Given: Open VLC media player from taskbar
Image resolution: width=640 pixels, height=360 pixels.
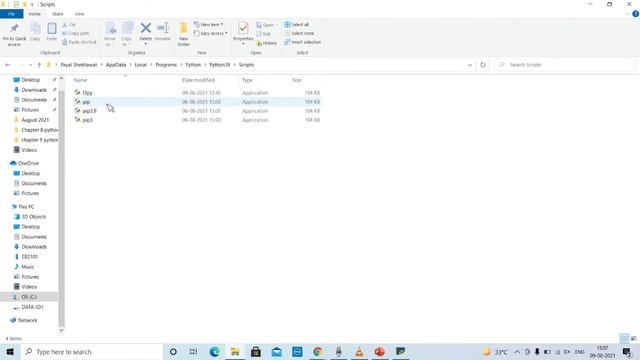Looking at the screenshot, I should tap(359, 351).
